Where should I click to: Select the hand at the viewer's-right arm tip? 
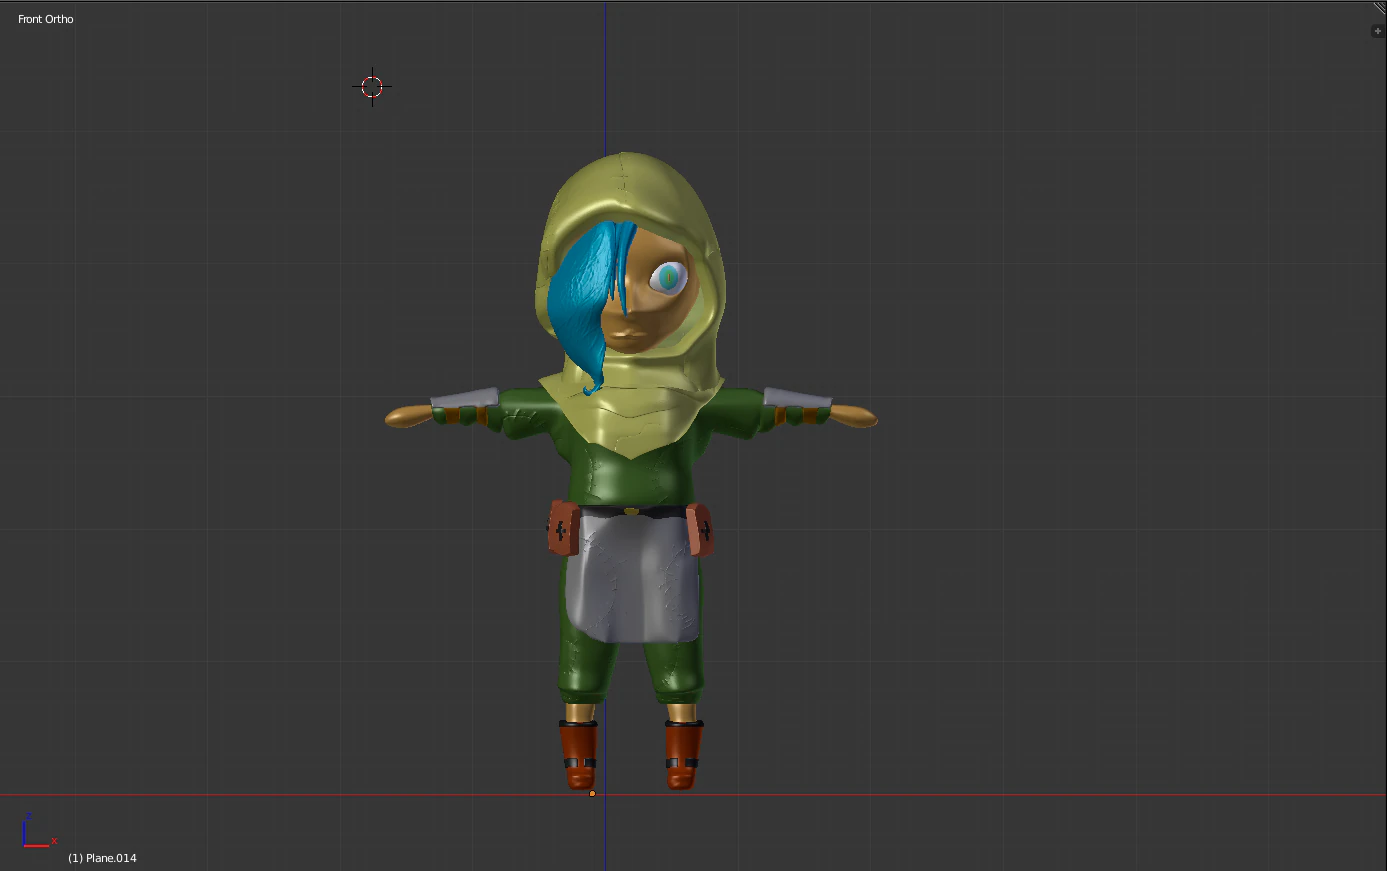coord(852,416)
